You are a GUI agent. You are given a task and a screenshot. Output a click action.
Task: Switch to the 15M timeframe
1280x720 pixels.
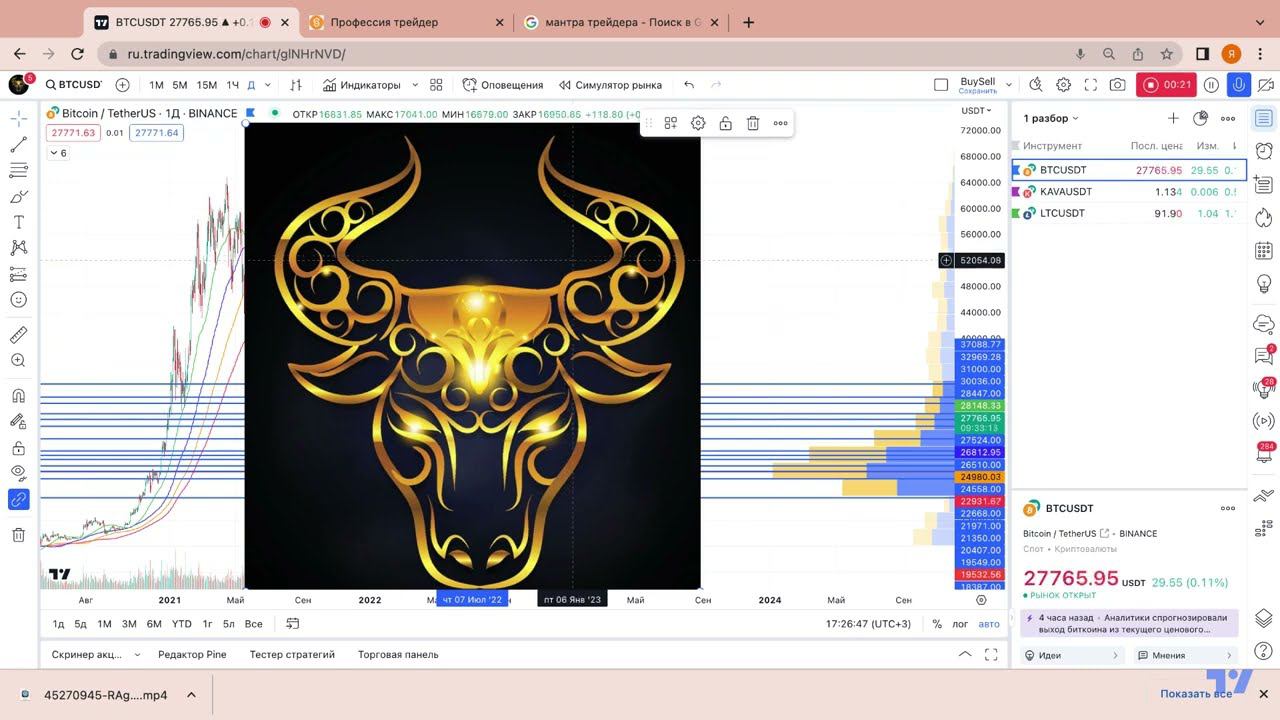206,85
